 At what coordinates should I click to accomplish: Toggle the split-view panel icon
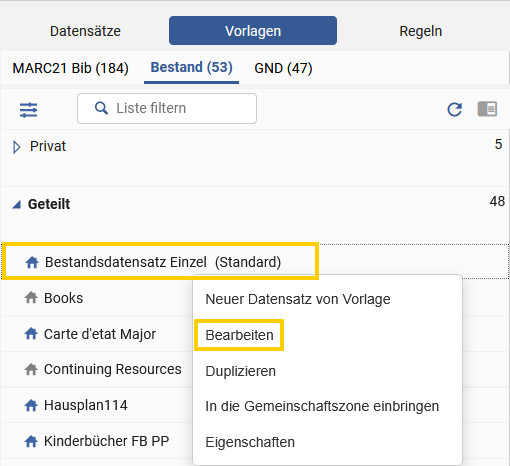pyautogui.click(x=487, y=109)
